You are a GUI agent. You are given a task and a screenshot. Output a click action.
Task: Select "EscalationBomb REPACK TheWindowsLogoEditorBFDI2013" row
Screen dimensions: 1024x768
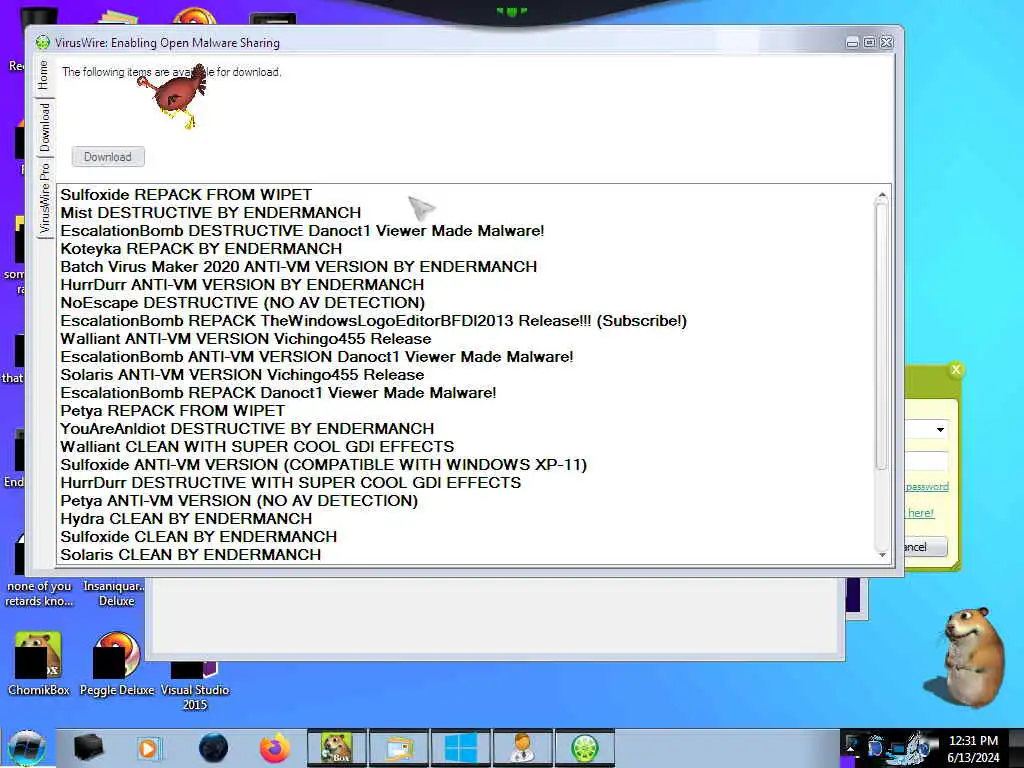[466, 321]
